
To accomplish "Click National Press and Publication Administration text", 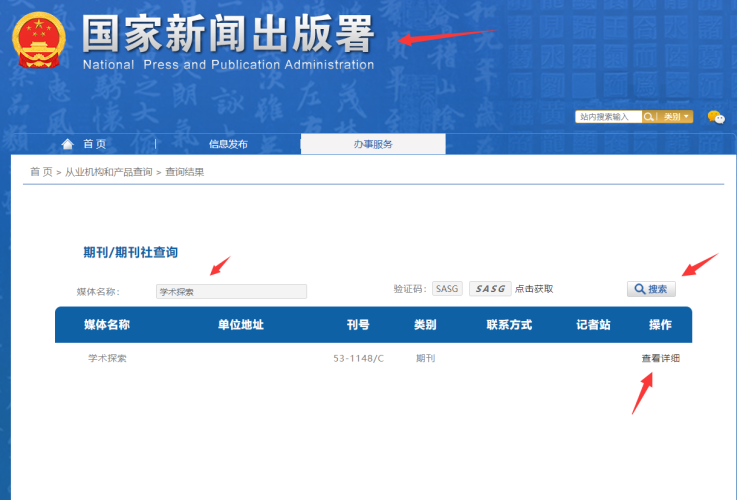I will (x=228, y=64).
